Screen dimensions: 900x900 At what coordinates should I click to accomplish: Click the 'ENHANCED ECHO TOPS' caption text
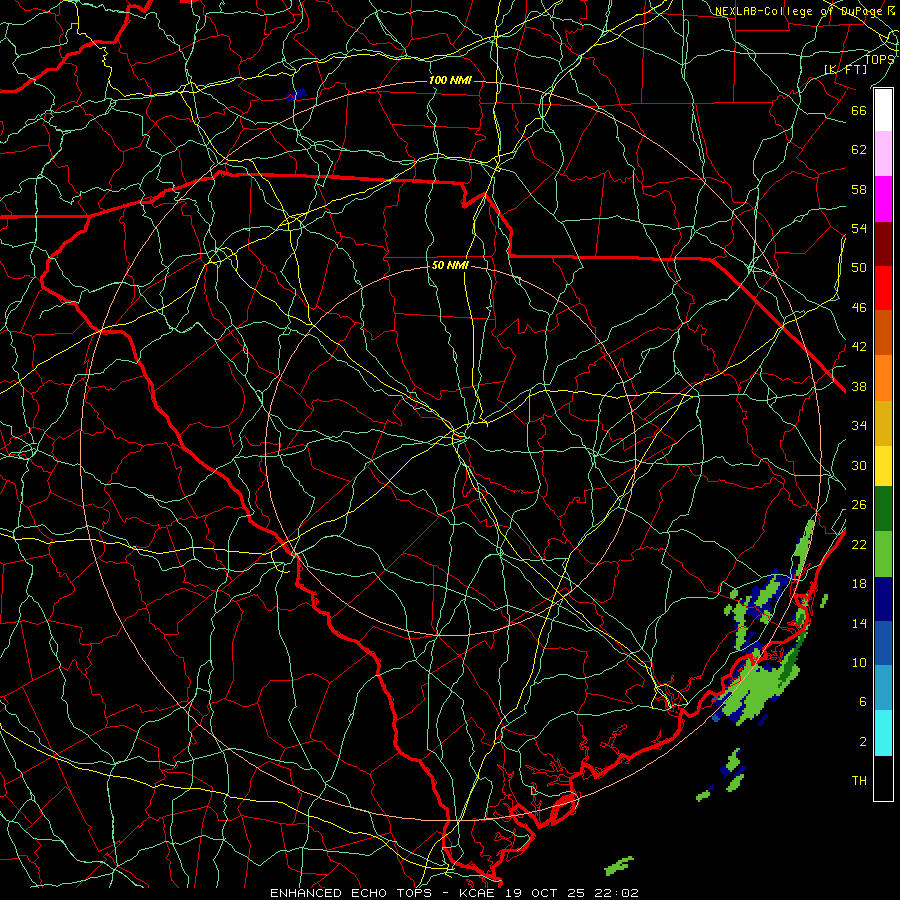[351, 893]
